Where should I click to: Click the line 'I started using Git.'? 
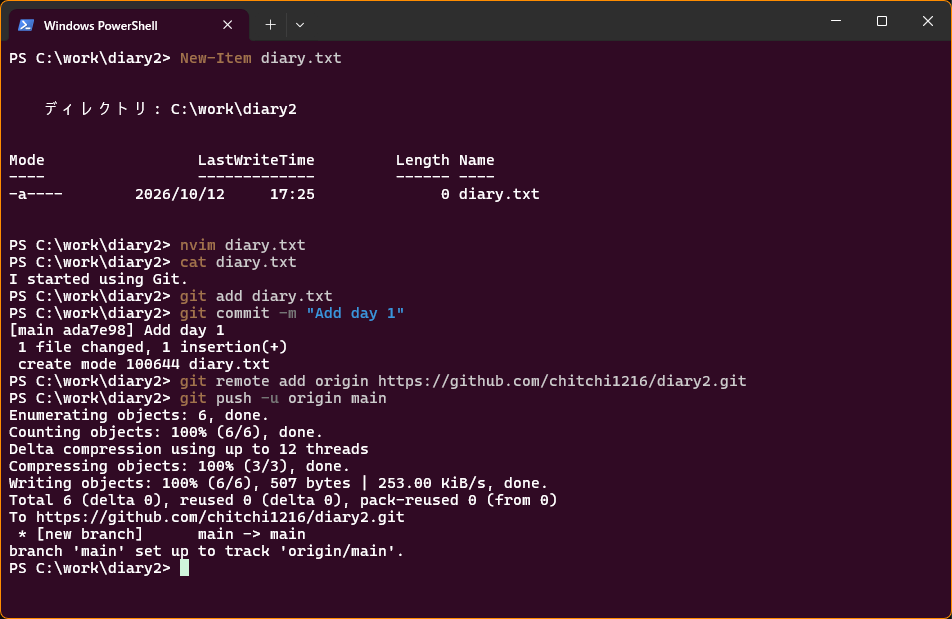98,279
